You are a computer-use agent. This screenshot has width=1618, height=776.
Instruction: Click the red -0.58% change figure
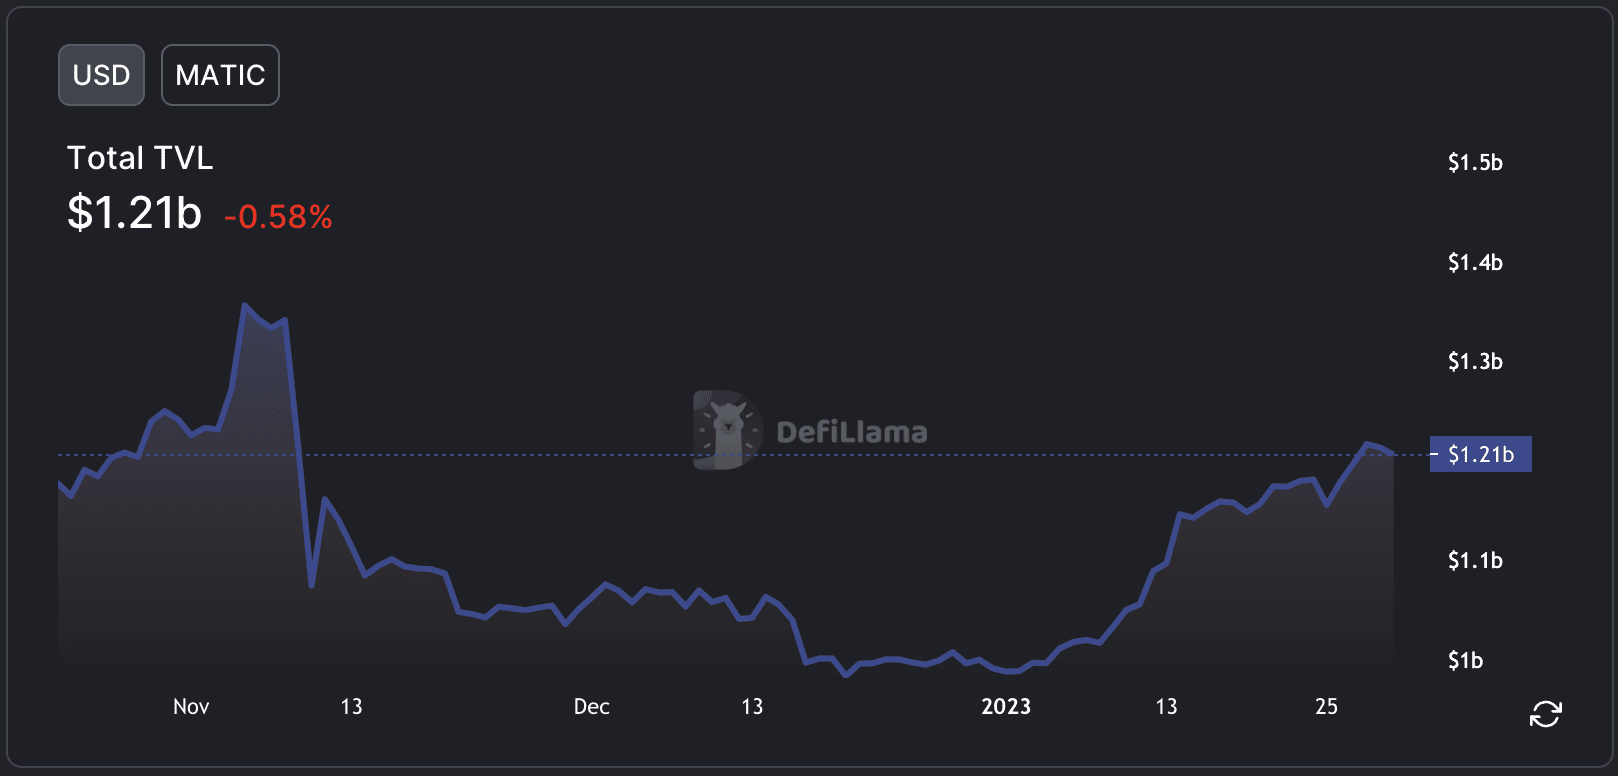(x=278, y=217)
